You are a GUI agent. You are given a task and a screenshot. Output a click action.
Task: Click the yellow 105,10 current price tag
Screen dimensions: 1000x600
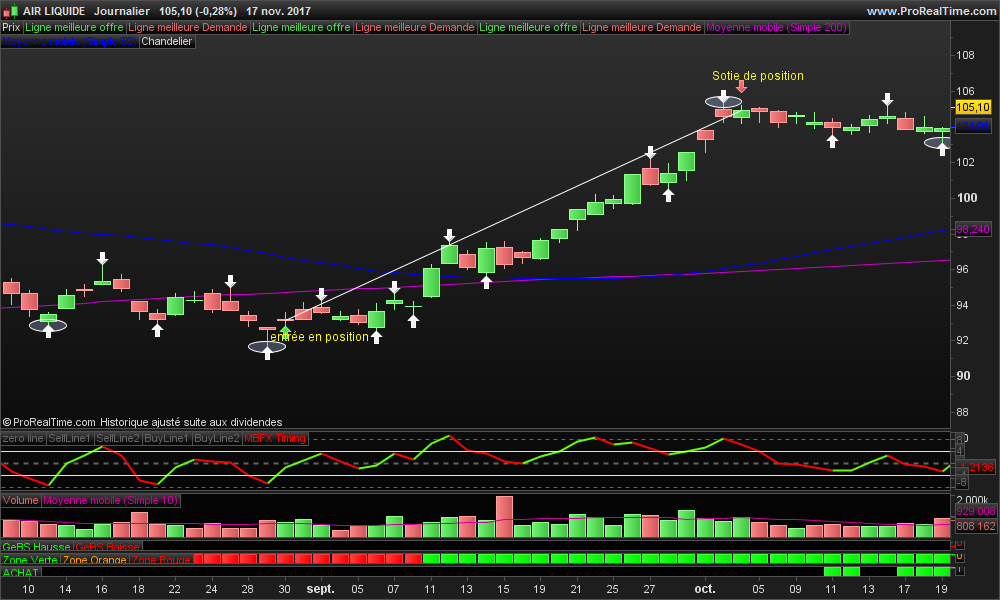973,107
